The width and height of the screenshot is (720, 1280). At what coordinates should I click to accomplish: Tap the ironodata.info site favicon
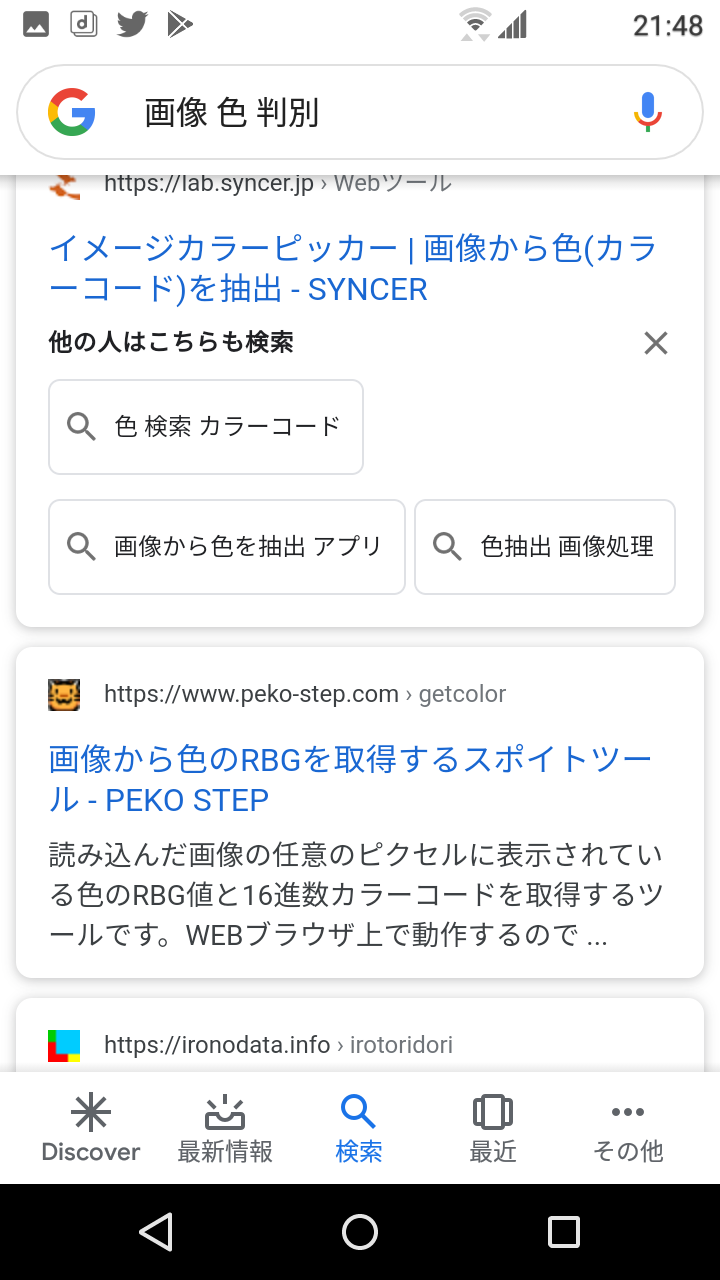[64, 1045]
